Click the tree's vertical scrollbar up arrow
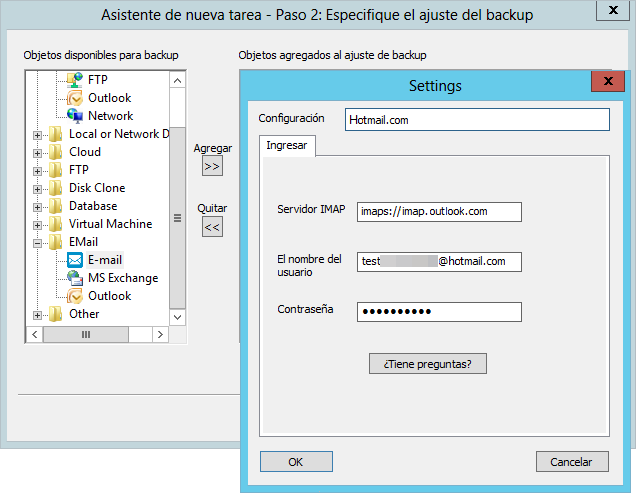The width and height of the screenshot is (636, 493). [177, 80]
